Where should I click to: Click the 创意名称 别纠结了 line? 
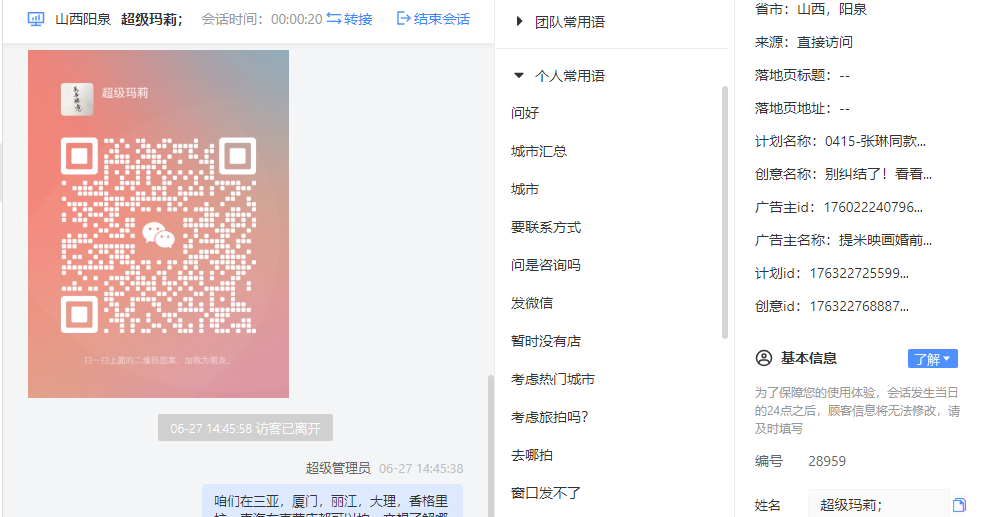click(x=843, y=175)
